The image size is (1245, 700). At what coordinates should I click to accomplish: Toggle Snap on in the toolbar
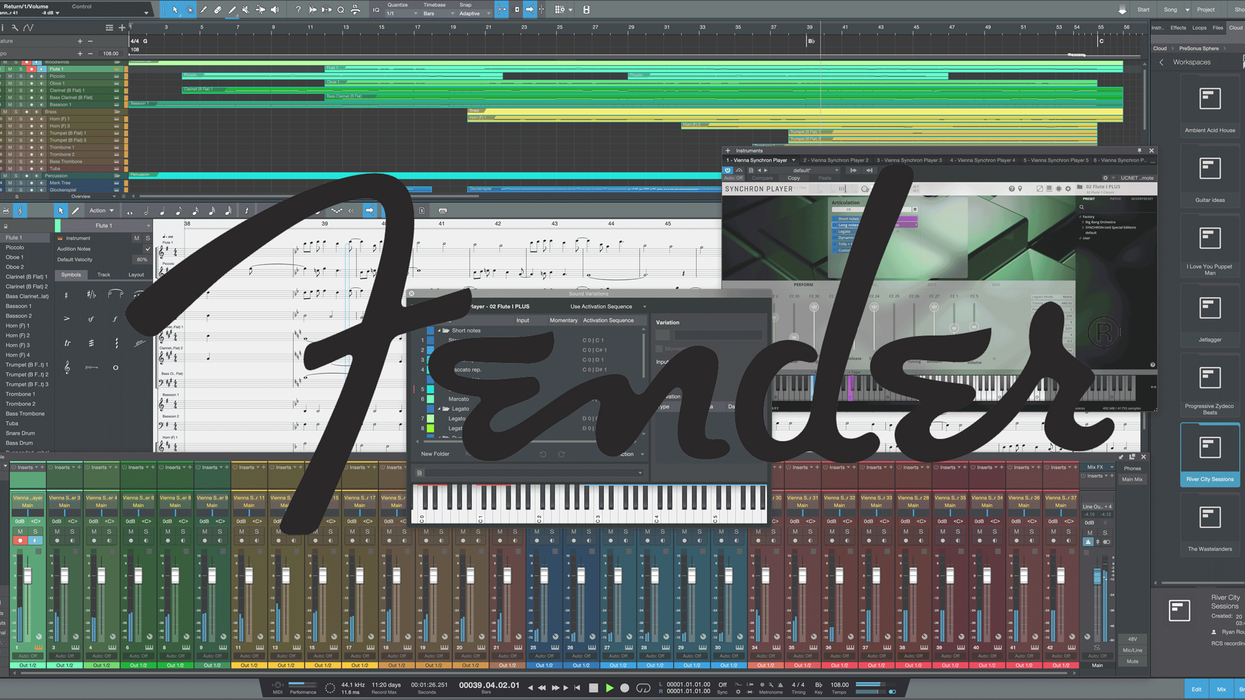click(501, 9)
